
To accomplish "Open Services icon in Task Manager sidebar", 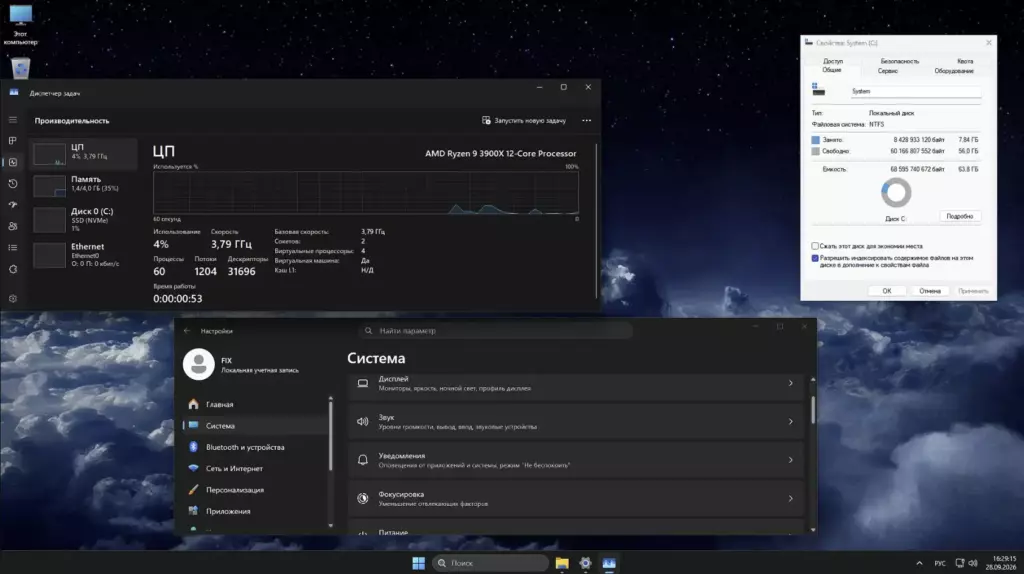I will (x=12, y=269).
